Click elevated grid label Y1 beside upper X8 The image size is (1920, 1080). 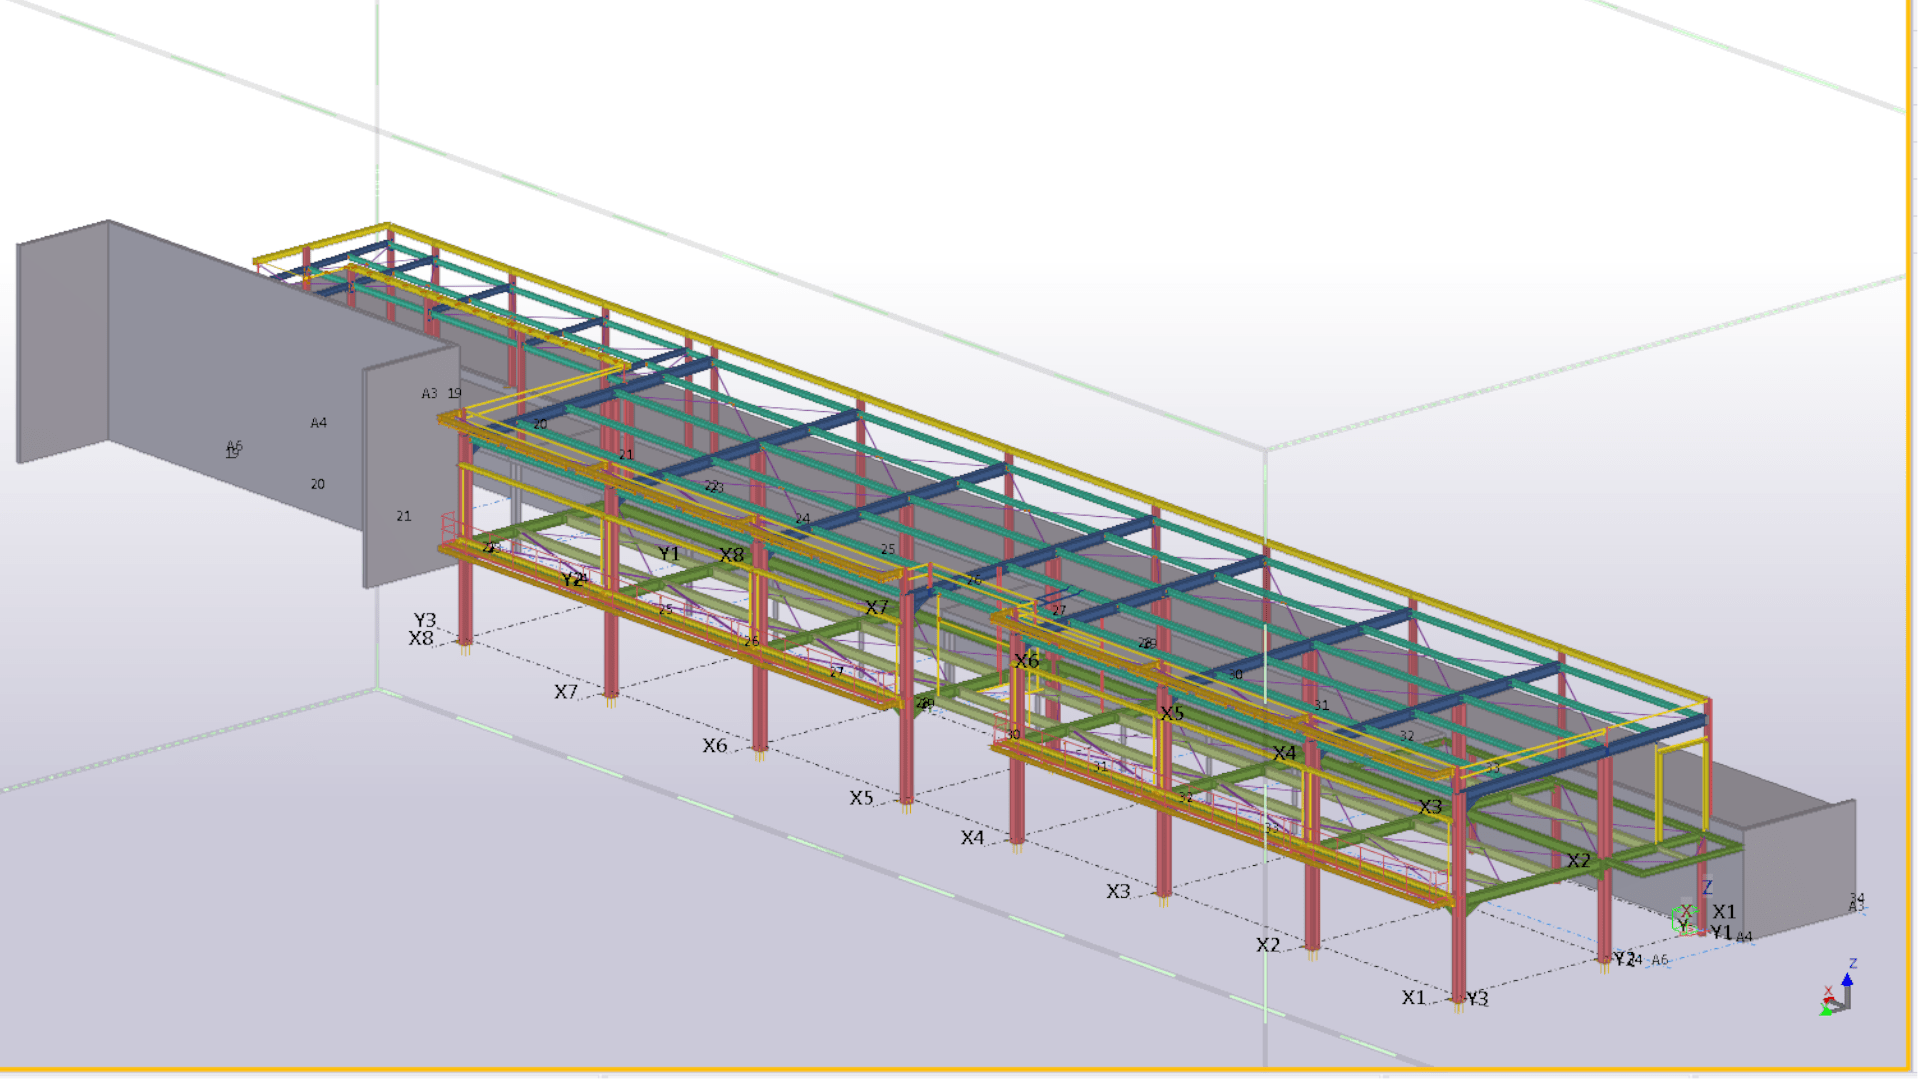click(x=669, y=553)
